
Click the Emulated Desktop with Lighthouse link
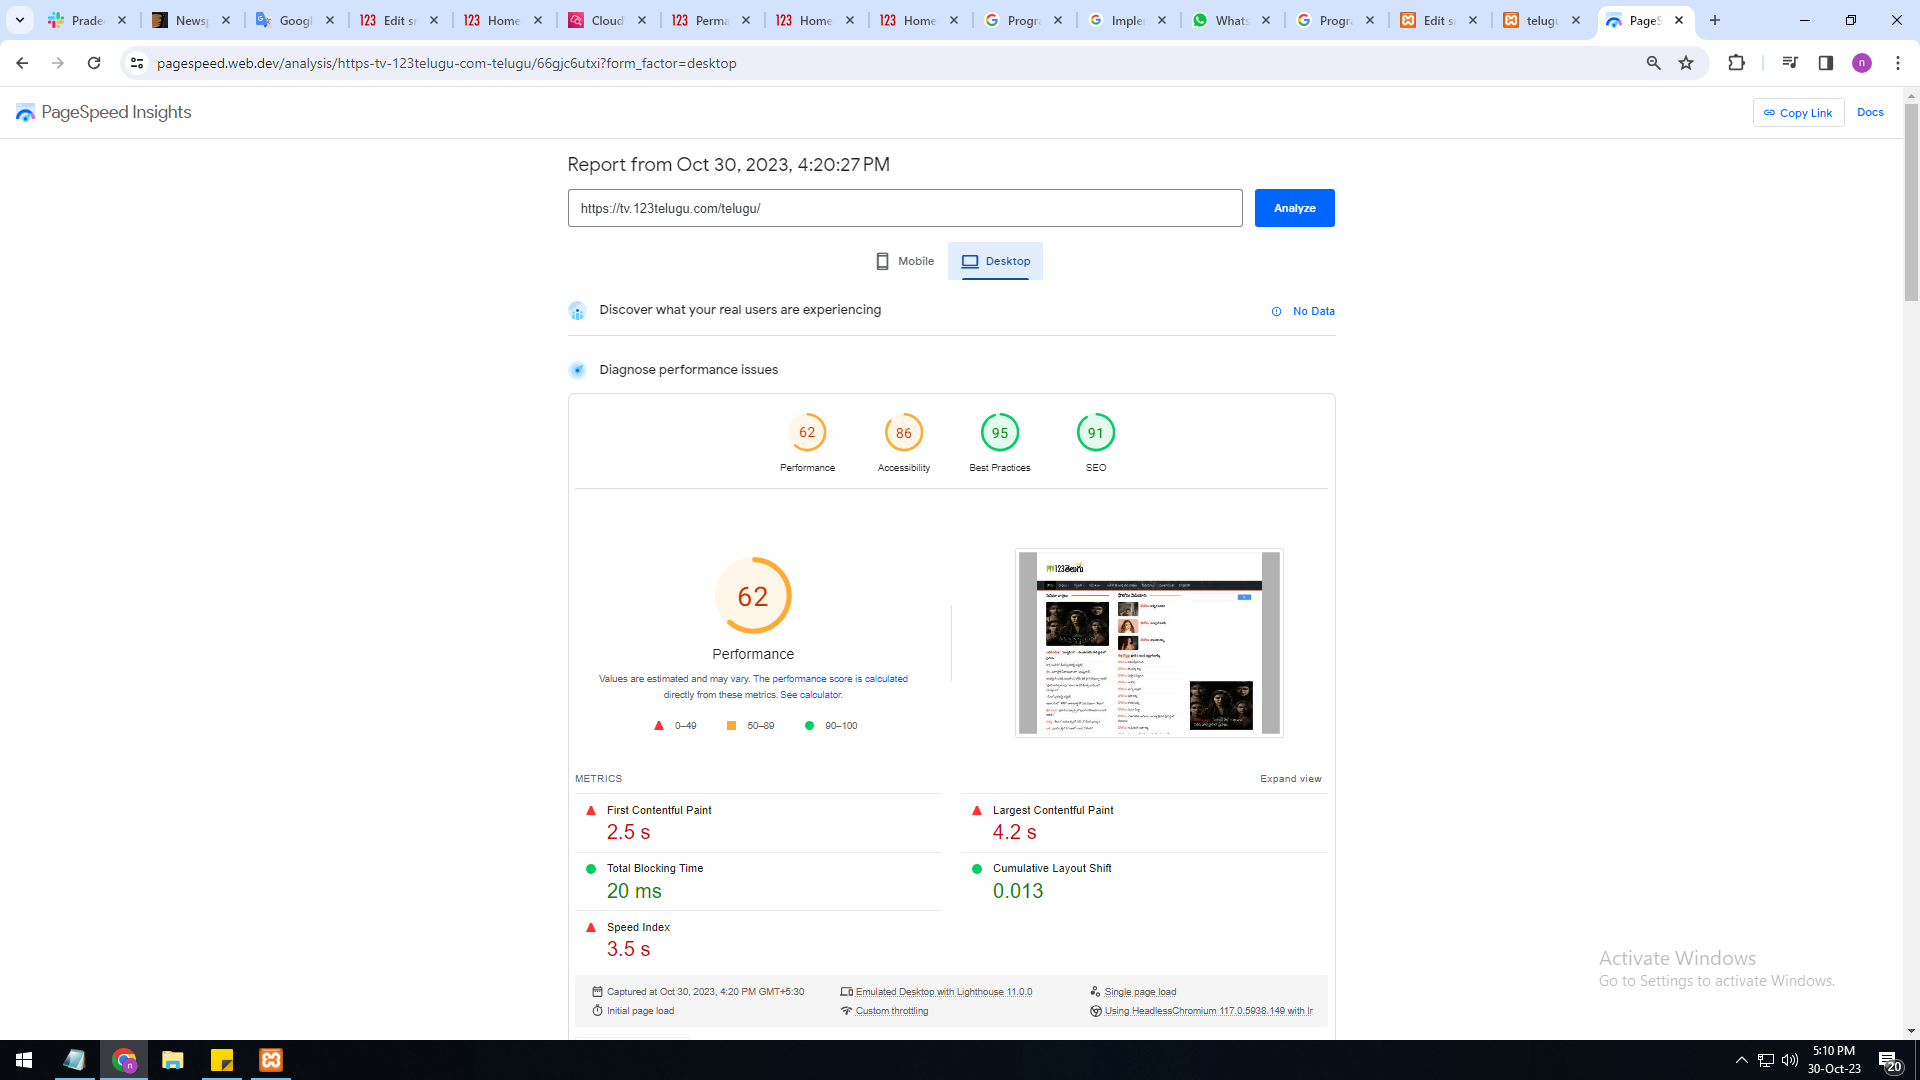(x=944, y=992)
